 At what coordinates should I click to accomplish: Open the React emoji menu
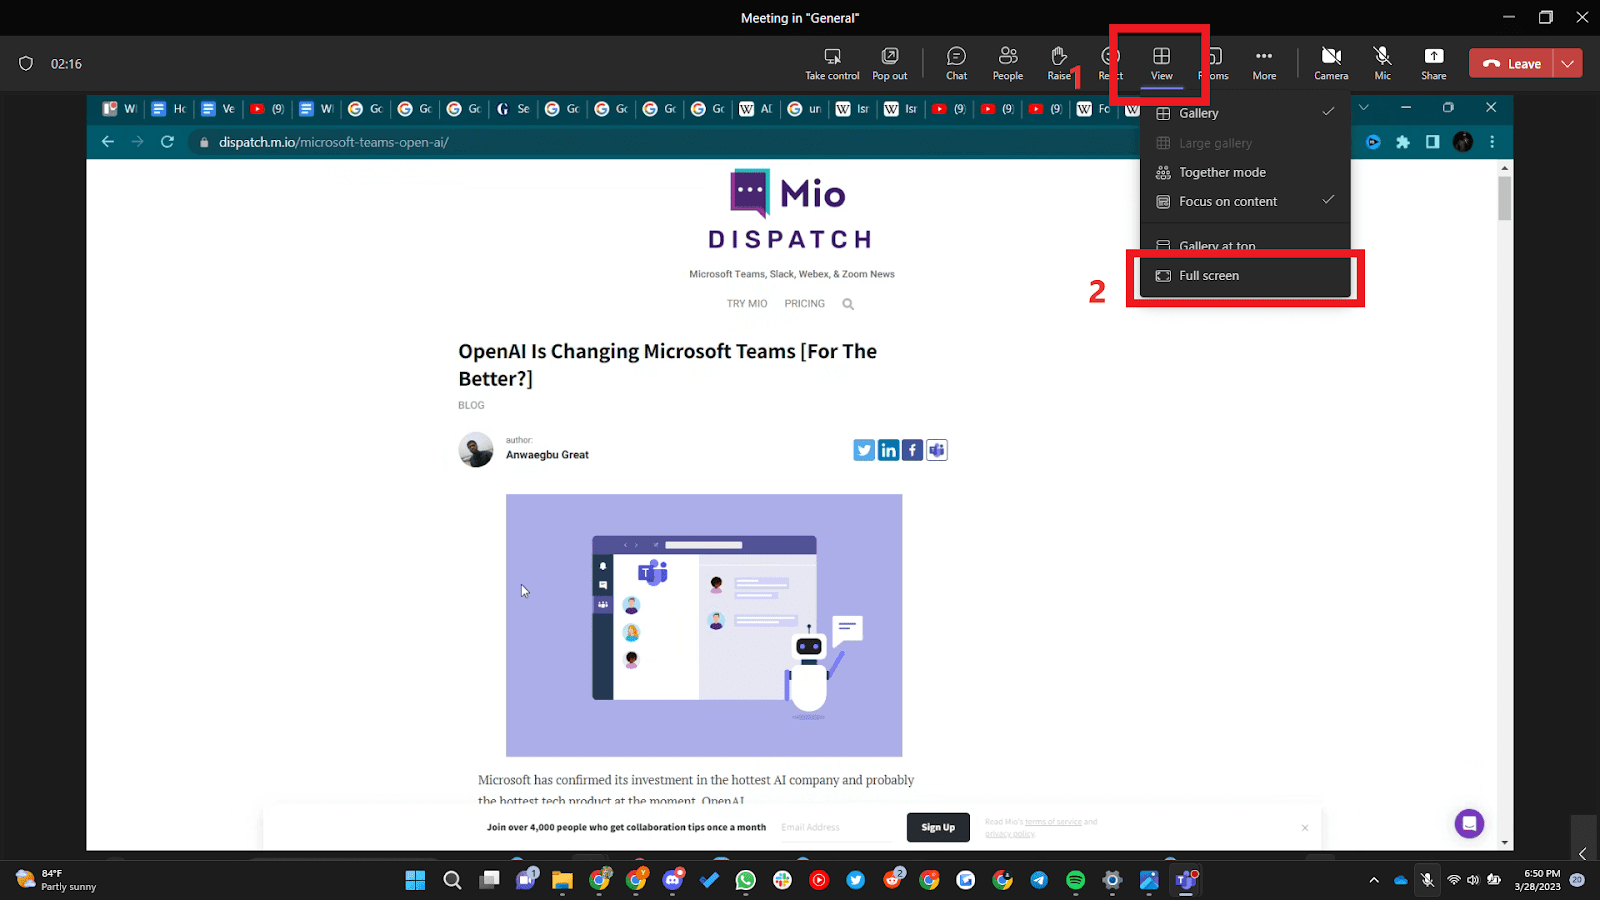1108,62
